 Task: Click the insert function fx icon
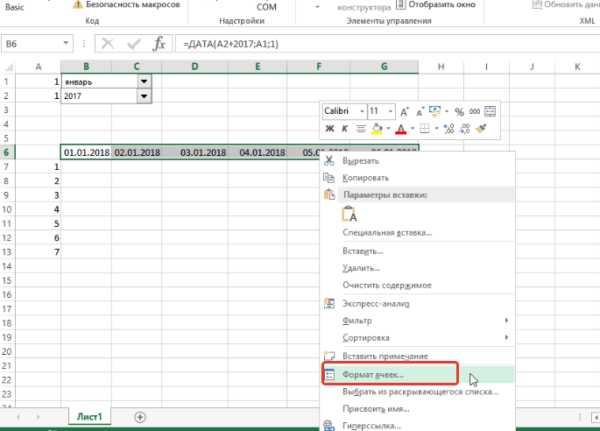159,44
